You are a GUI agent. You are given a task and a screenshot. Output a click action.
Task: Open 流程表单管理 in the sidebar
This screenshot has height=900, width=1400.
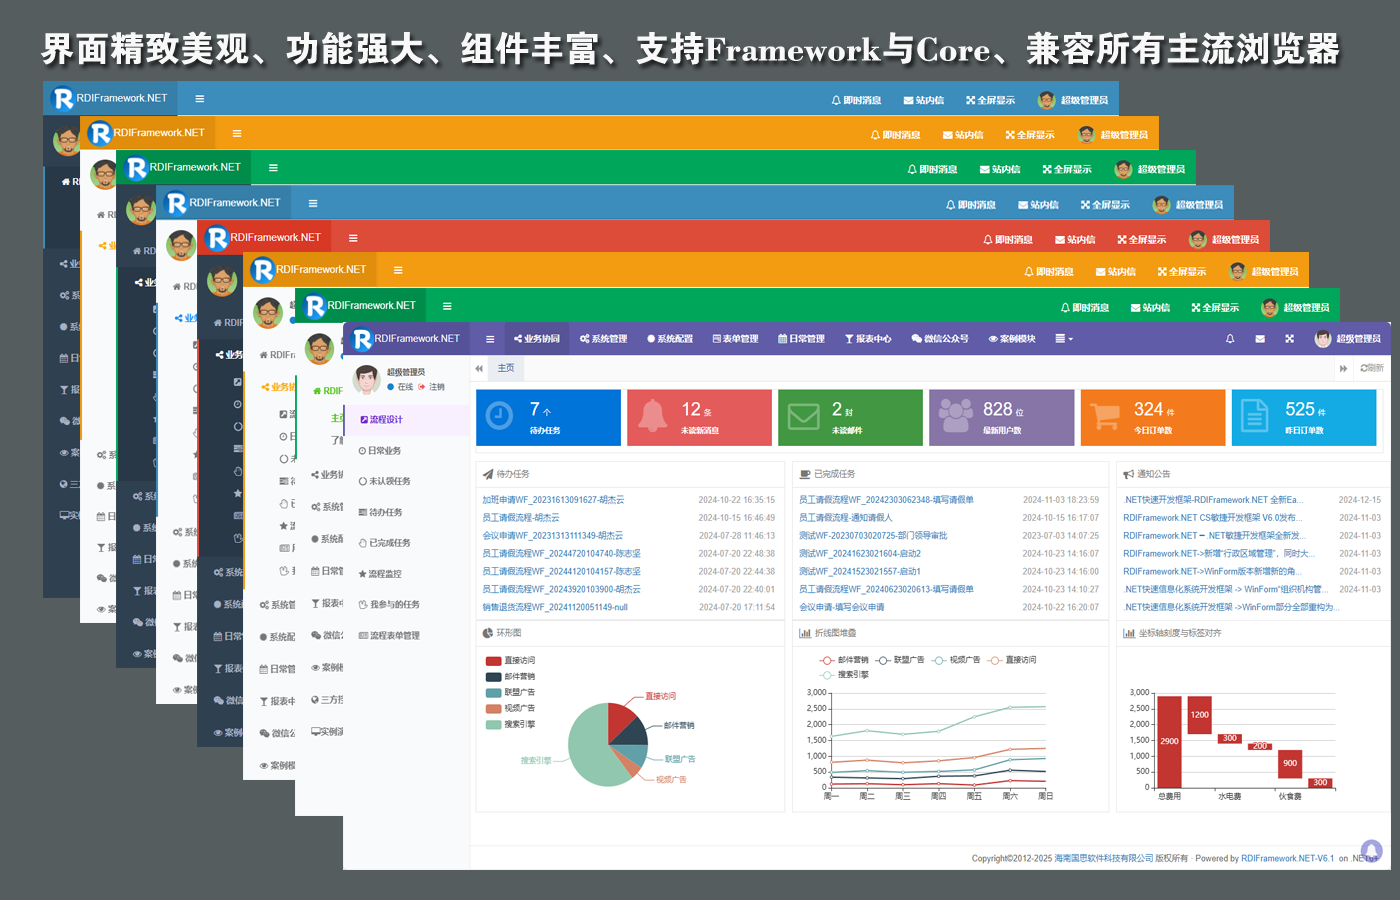[406, 636]
